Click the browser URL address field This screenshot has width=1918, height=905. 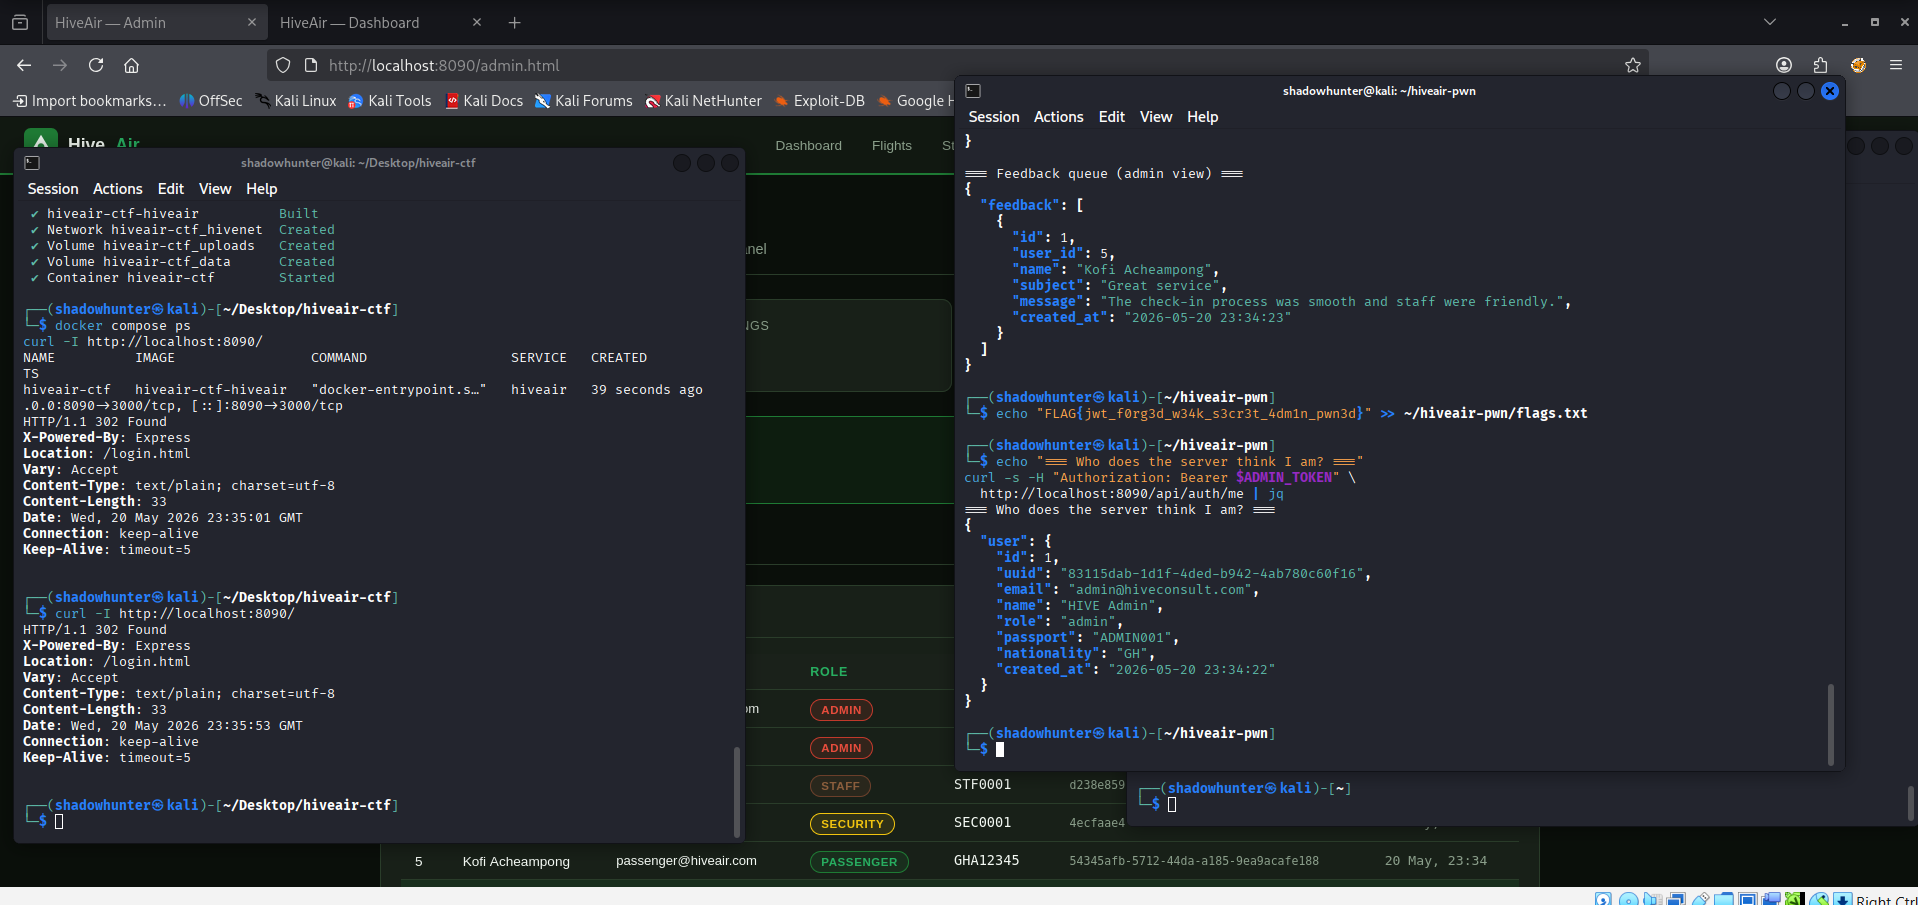point(960,65)
